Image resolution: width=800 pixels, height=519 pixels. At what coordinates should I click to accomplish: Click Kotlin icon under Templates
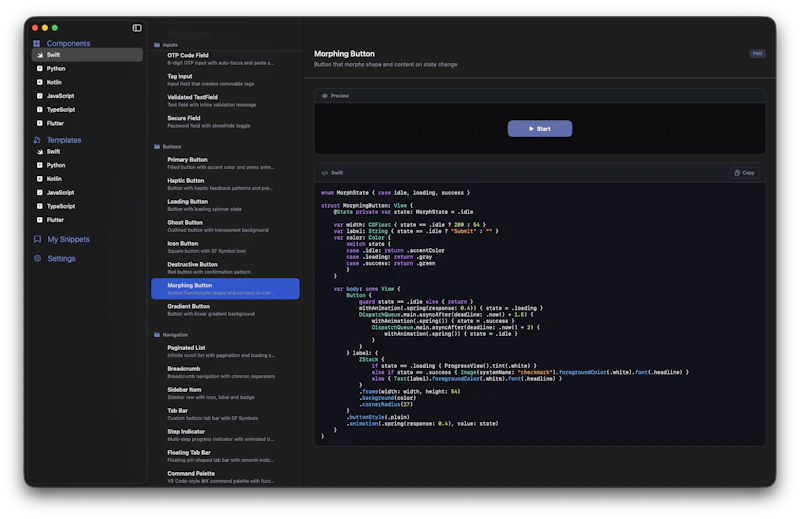[x=40, y=179]
